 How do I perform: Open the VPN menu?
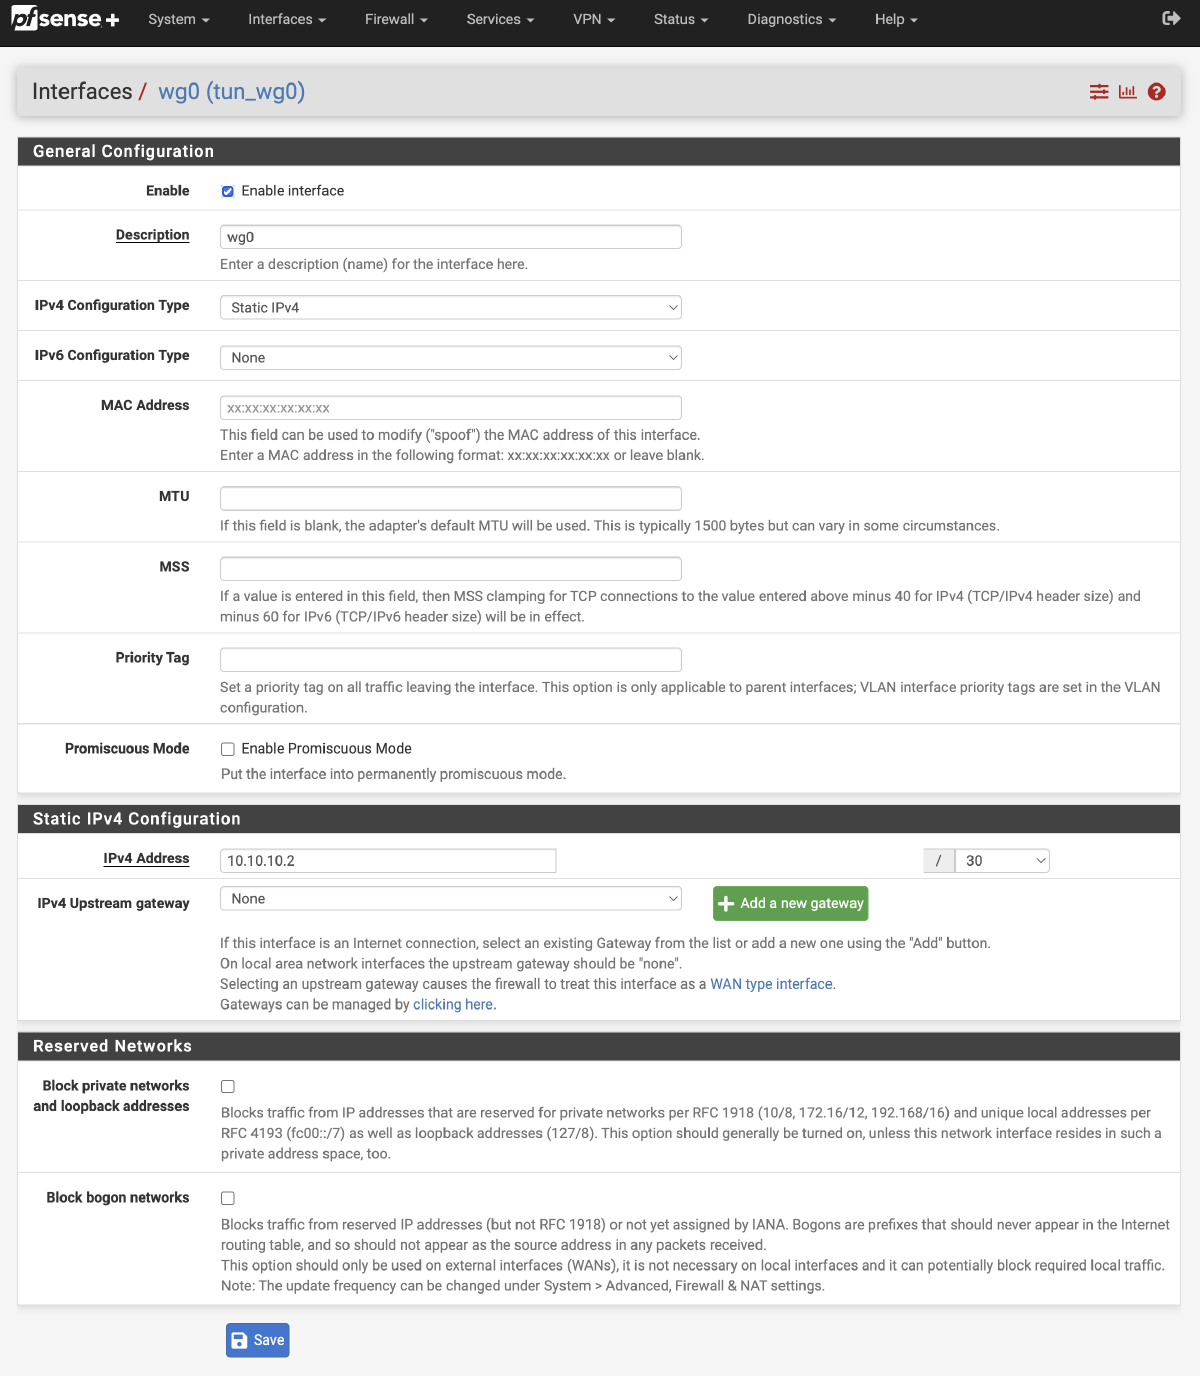tap(594, 19)
